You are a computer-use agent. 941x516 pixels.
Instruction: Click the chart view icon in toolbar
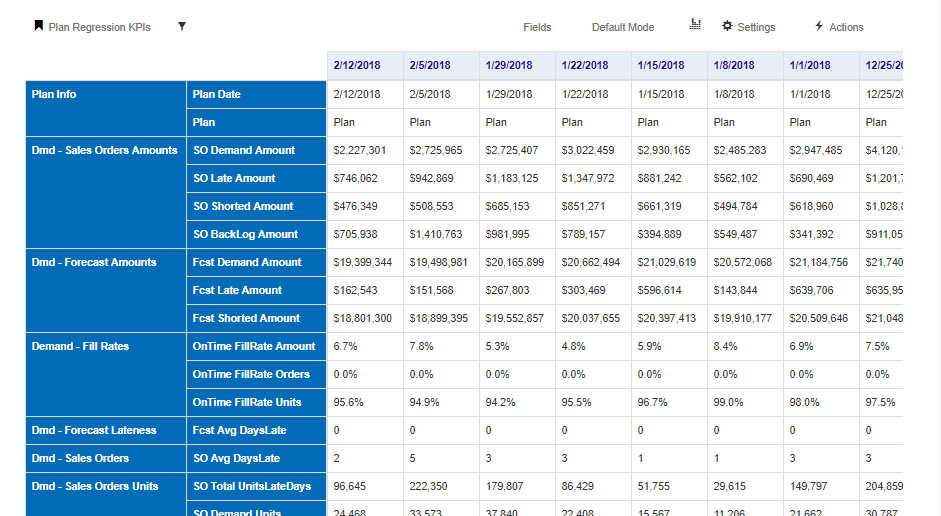click(695, 26)
